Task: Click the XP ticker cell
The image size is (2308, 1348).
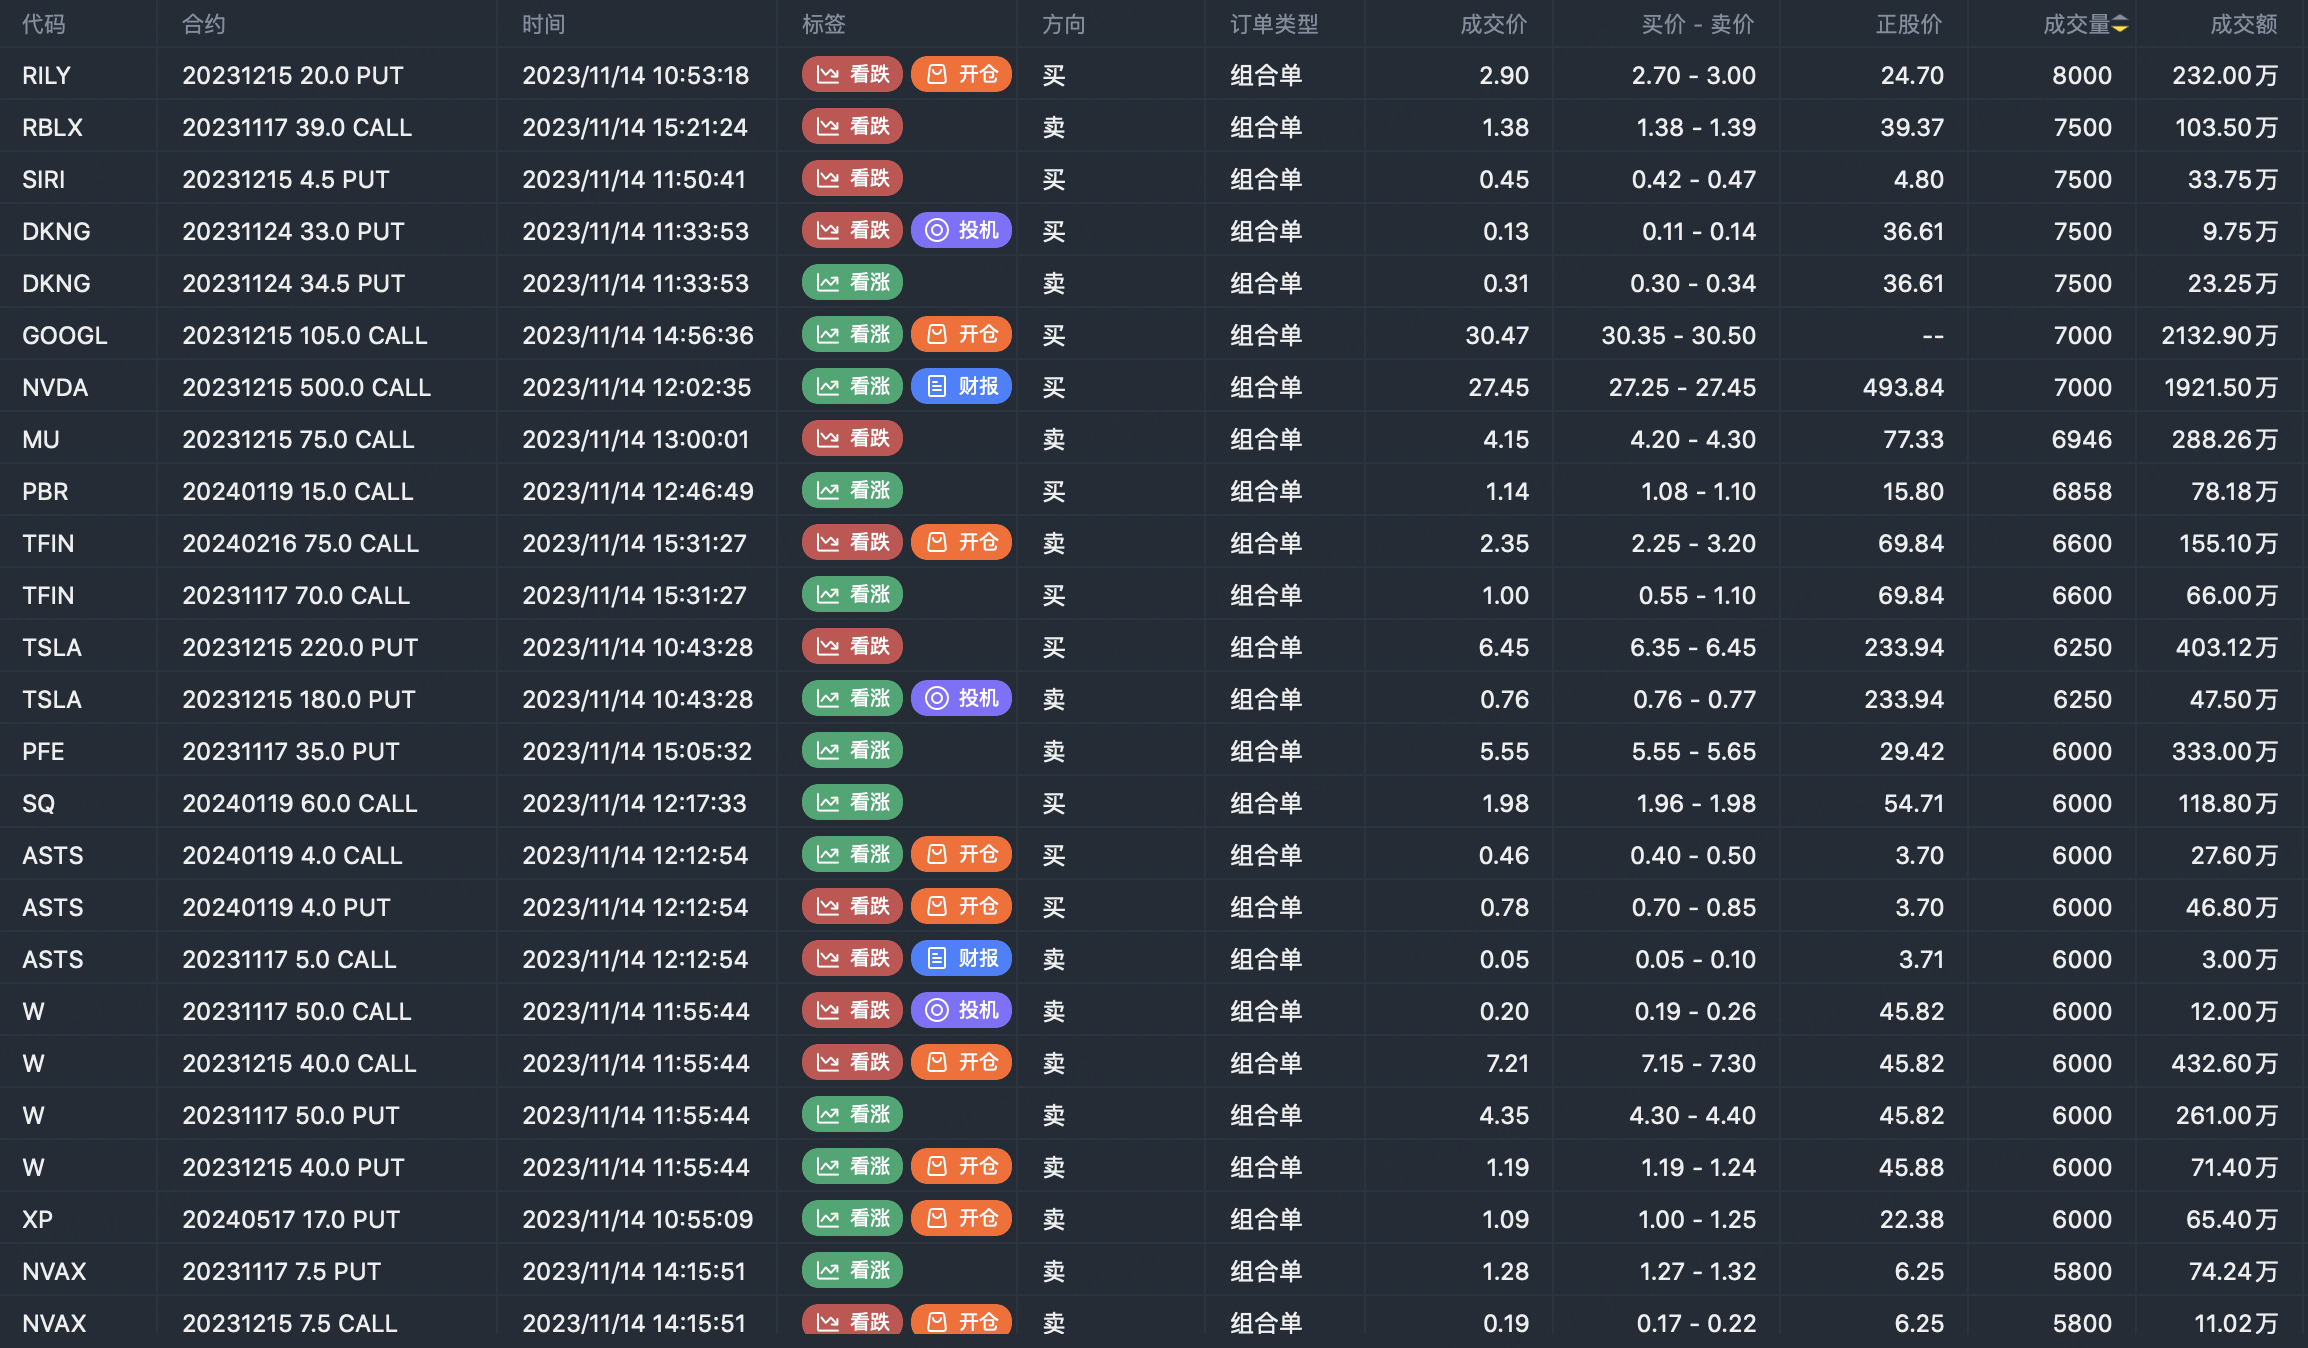Action: click(x=37, y=1219)
